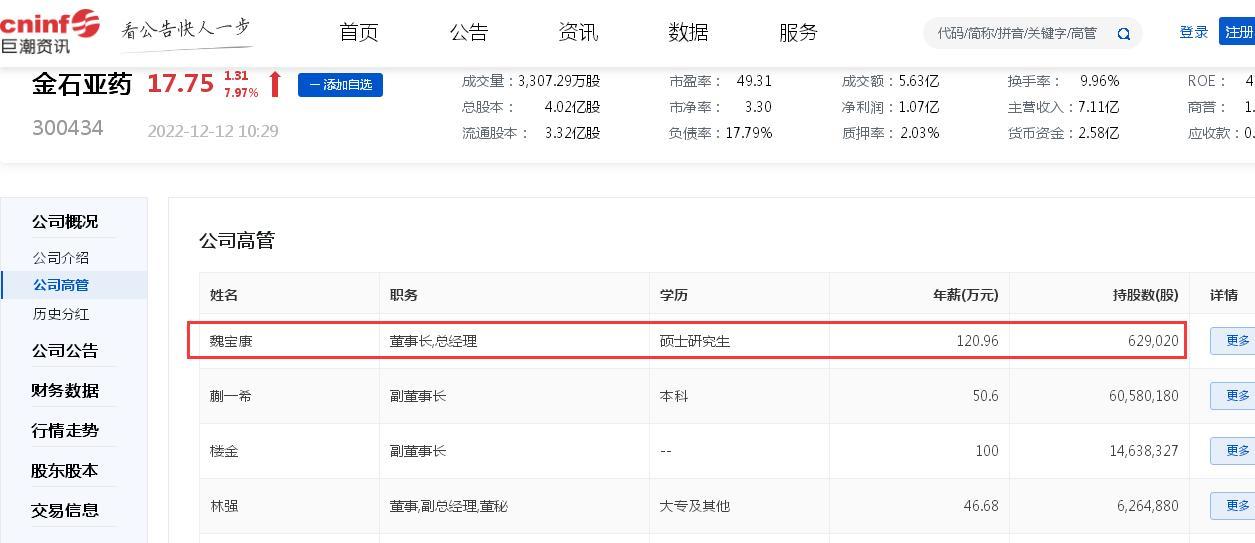This screenshot has width=1255, height=543.
Task: Click the 公司高管 section heading
Action: (237, 240)
